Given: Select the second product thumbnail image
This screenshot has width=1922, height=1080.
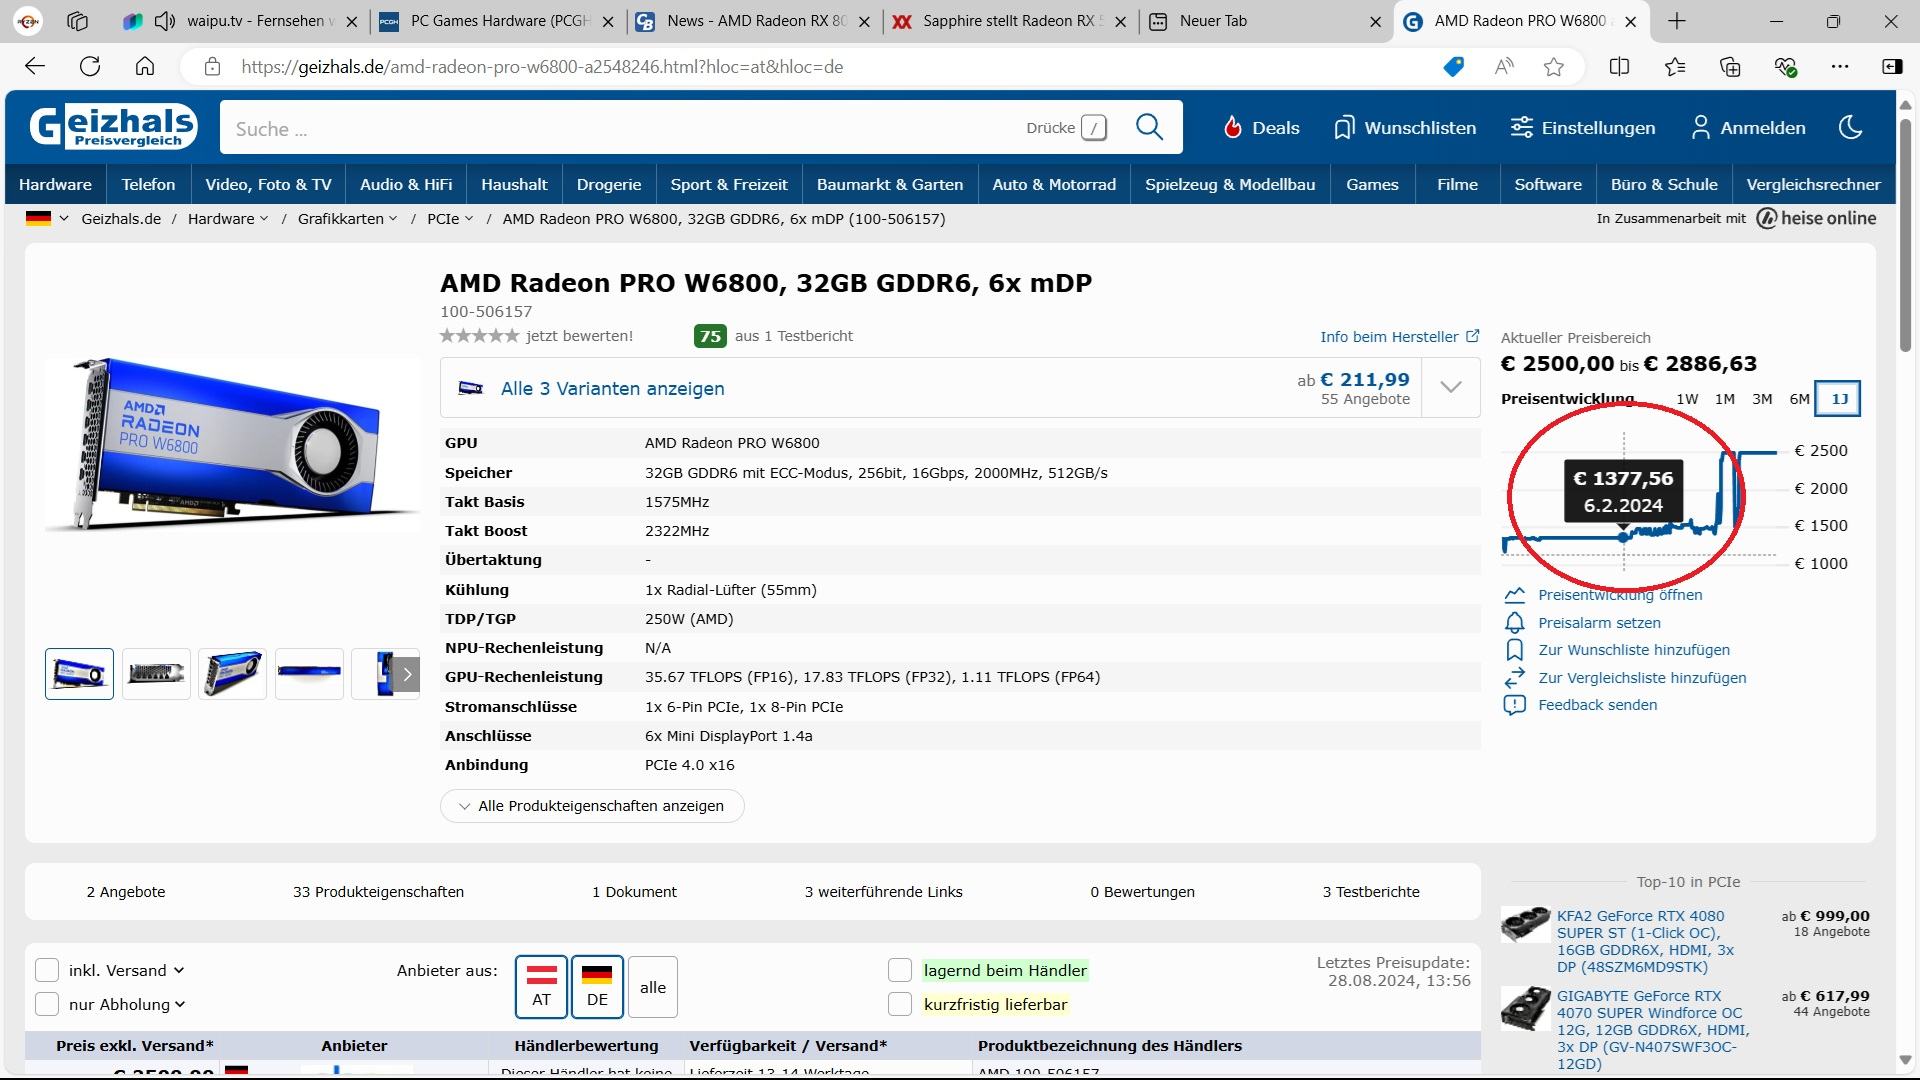Looking at the screenshot, I should click(x=156, y=674).
